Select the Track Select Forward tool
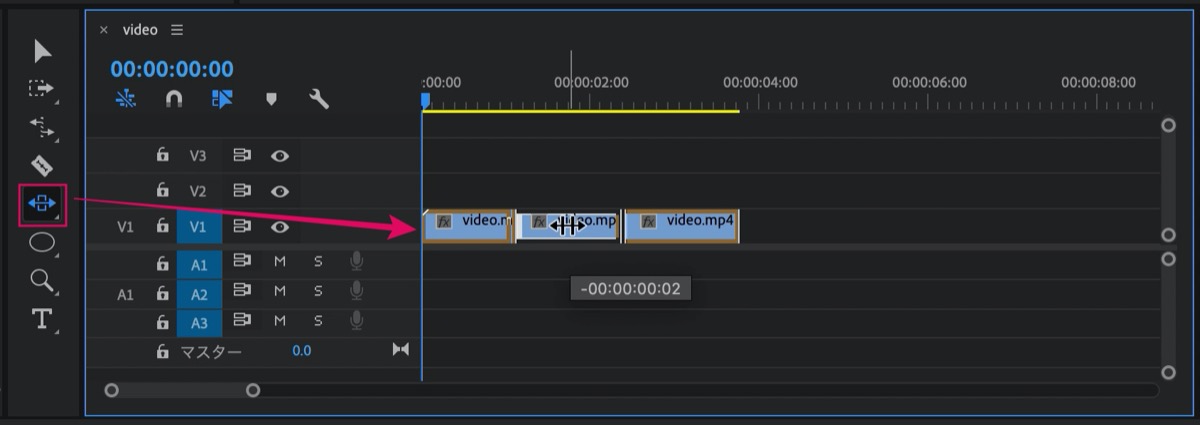This screenshot has height=425, width=1200. pyautogui.click(x=42, y=88)
